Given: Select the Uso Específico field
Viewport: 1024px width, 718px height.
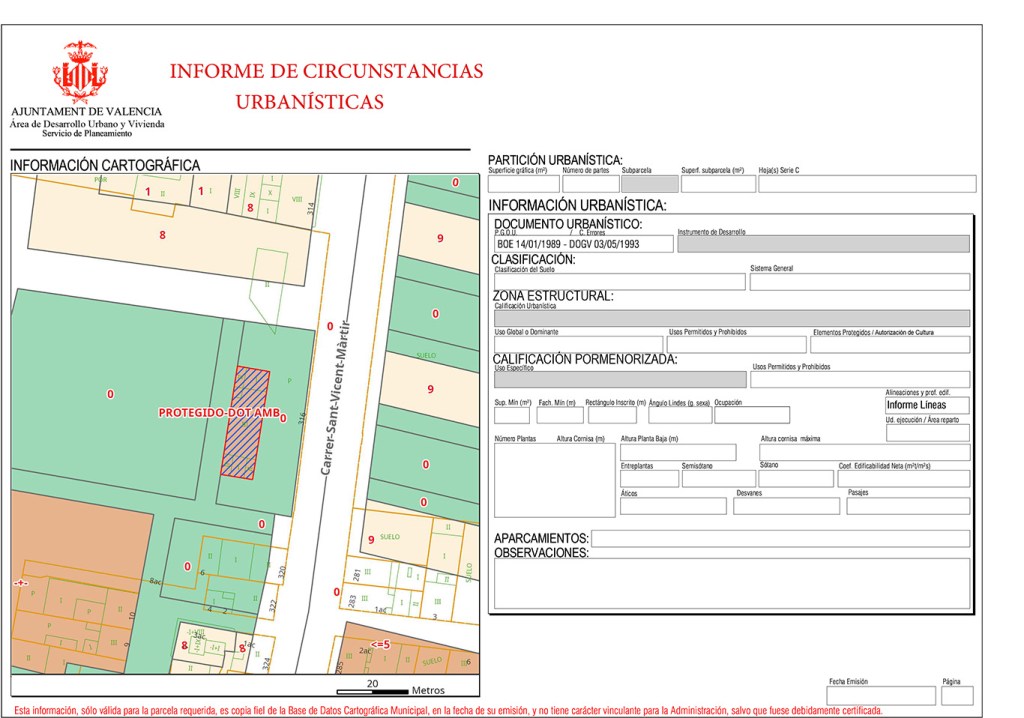Looking at the screenshot, I should click(x=619, y=380).
